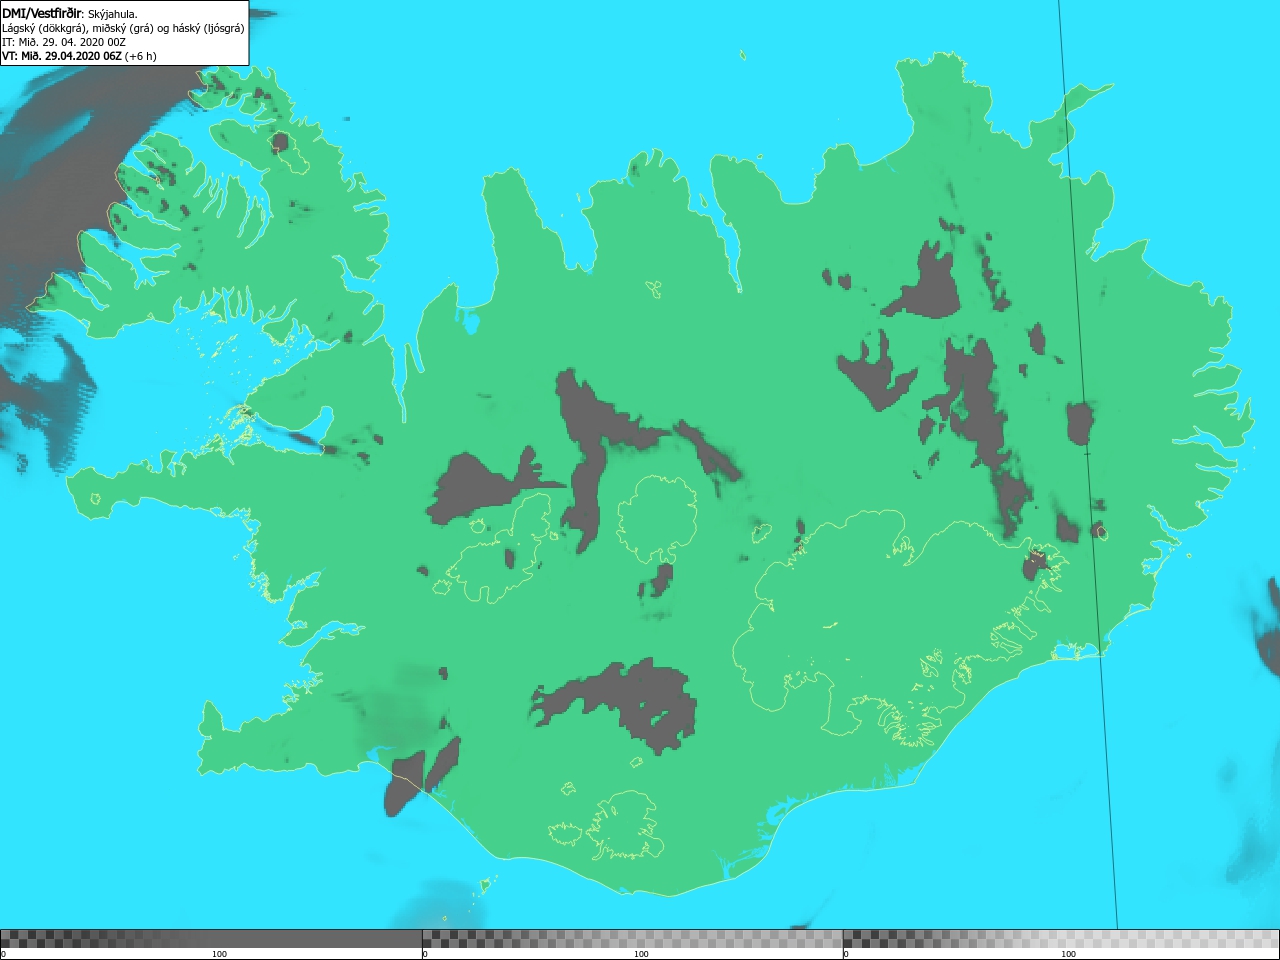
Task: Click the 'VT: Mið. 29.04.2020 06Z (+6 h)' line
Action: (x=79, y=56)
